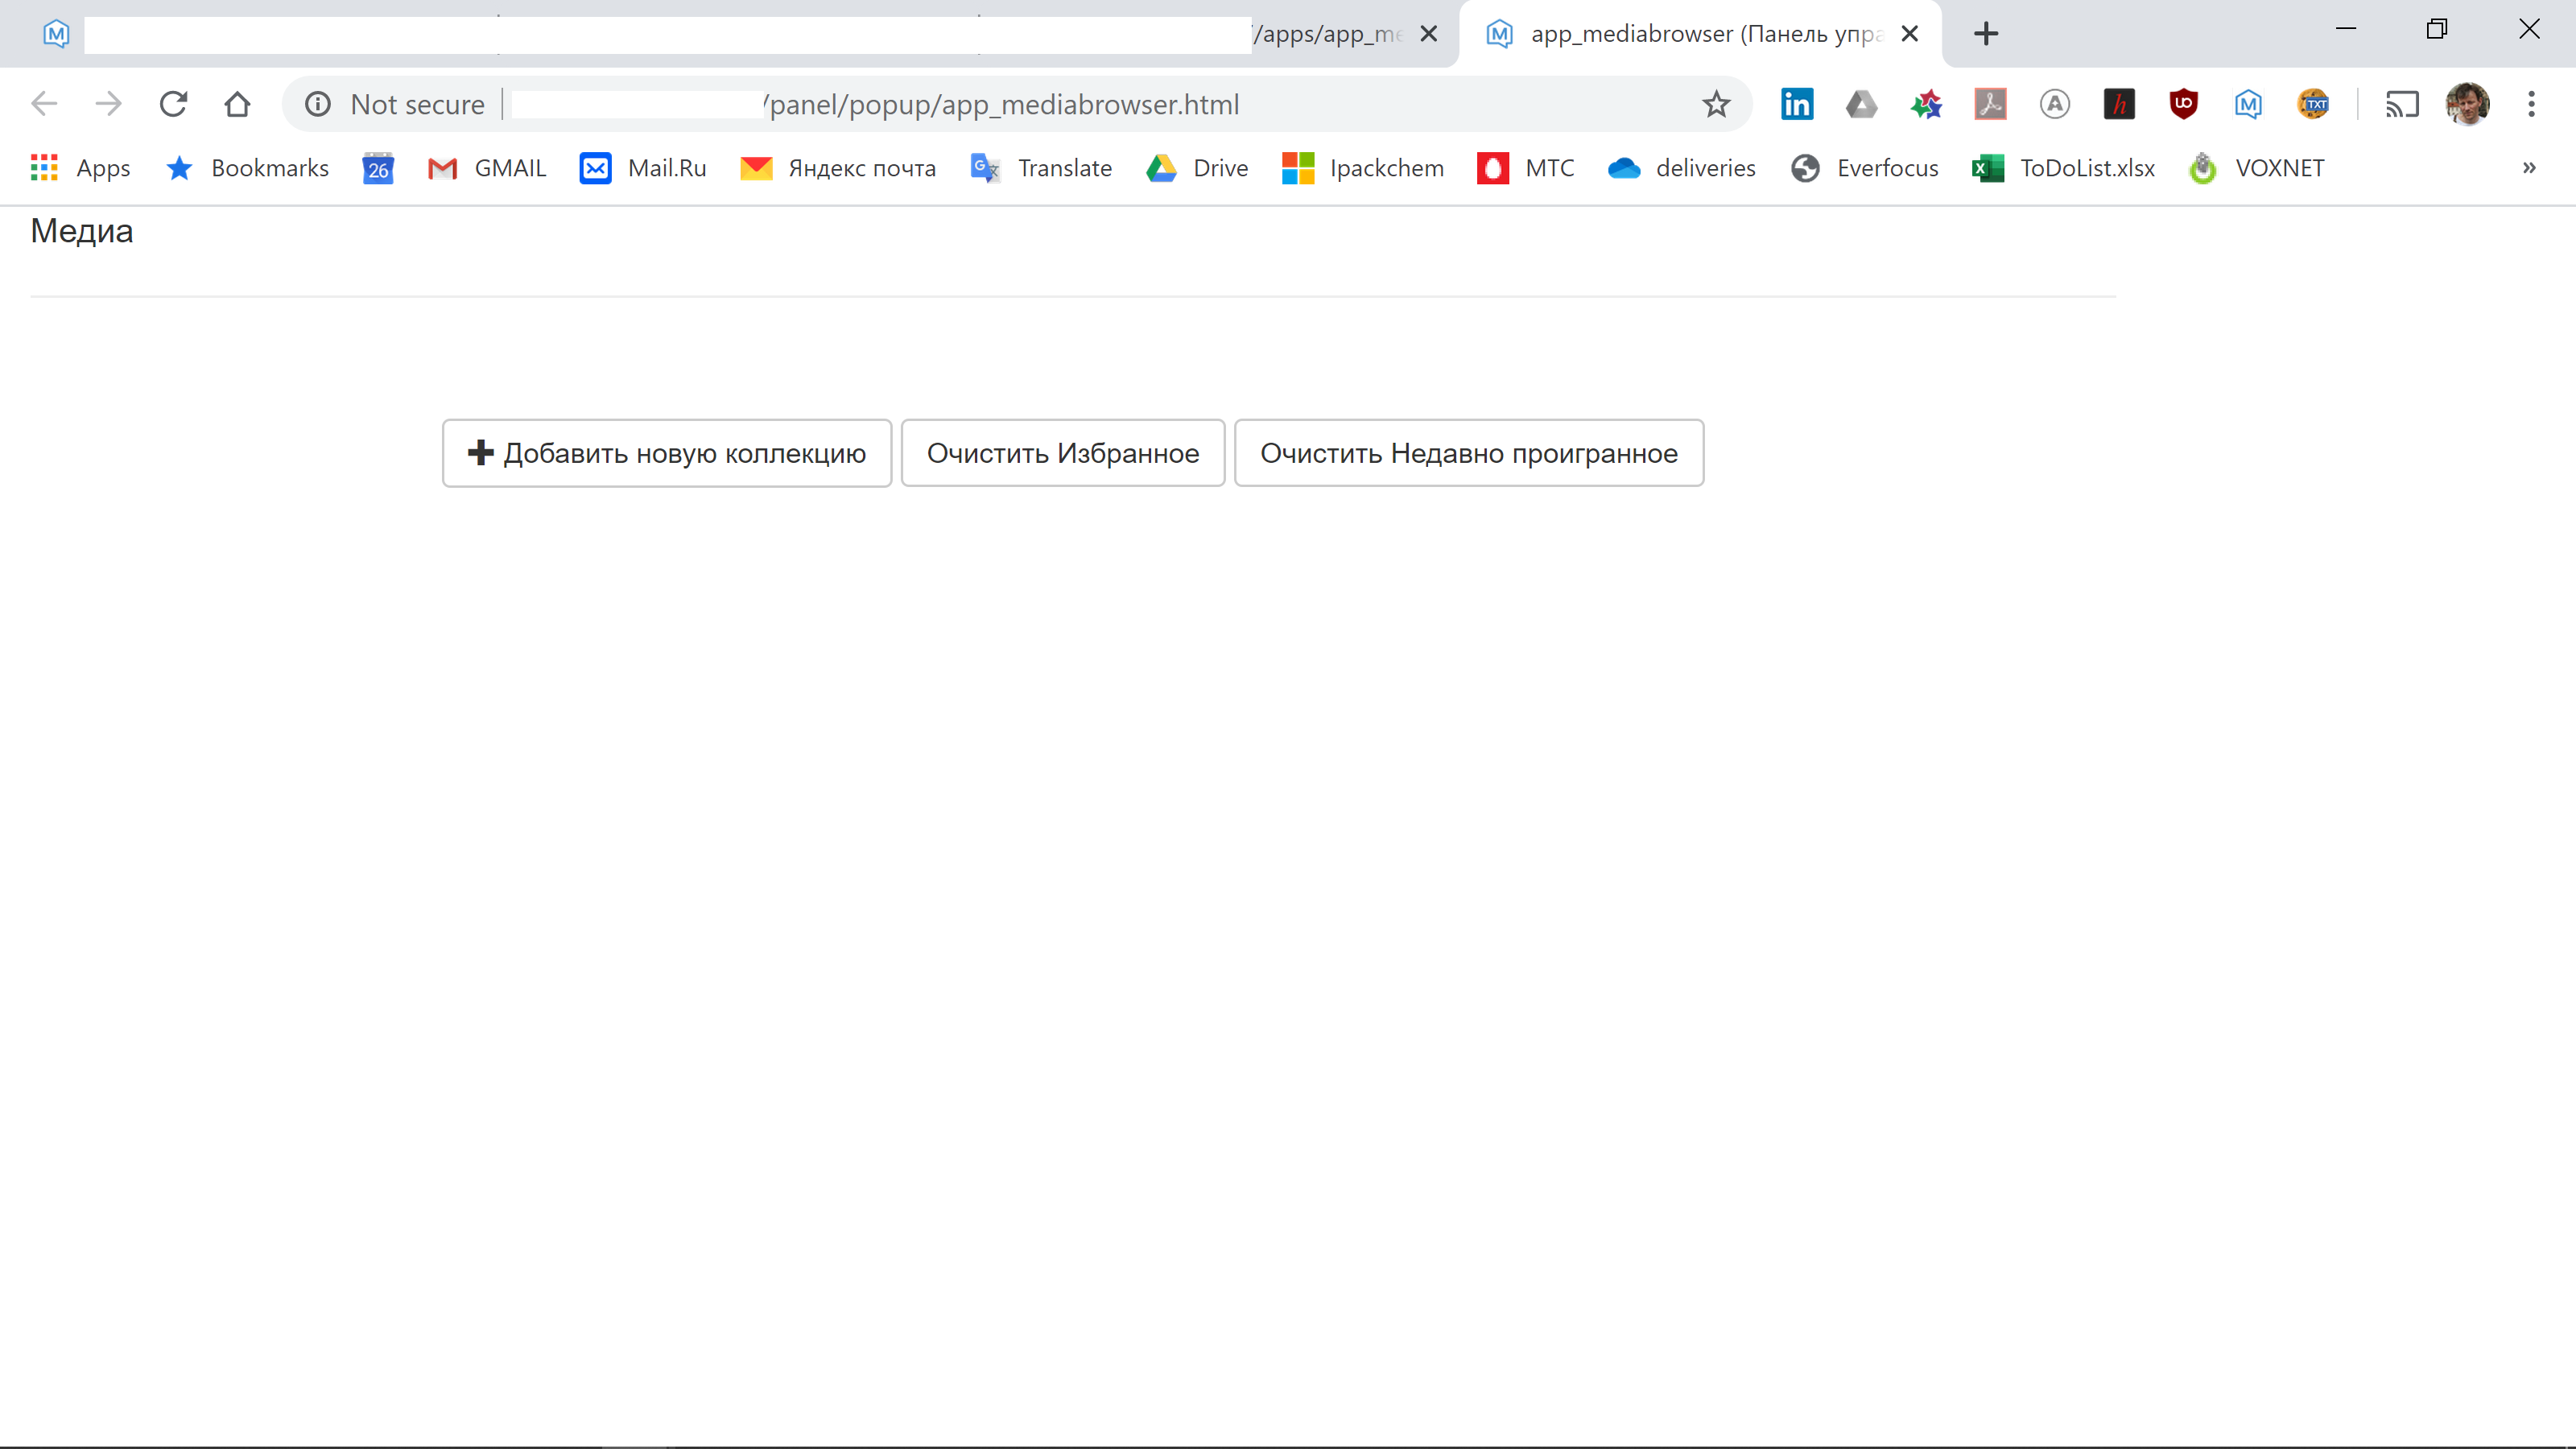Switch to the app_mediabrowser tab

pyautogui.click(x=1700, y=33)
